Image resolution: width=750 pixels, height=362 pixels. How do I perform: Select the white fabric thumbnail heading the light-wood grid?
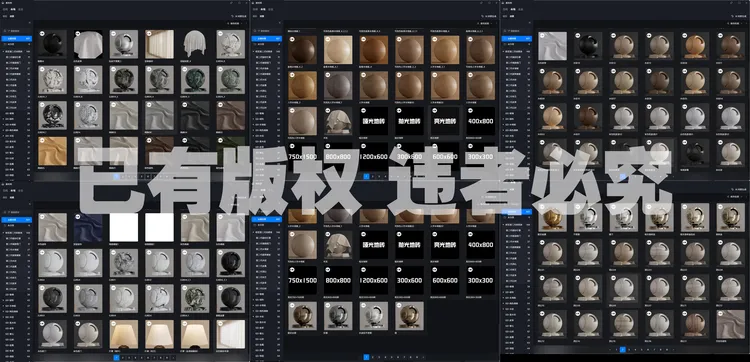[x=552, y=46]
